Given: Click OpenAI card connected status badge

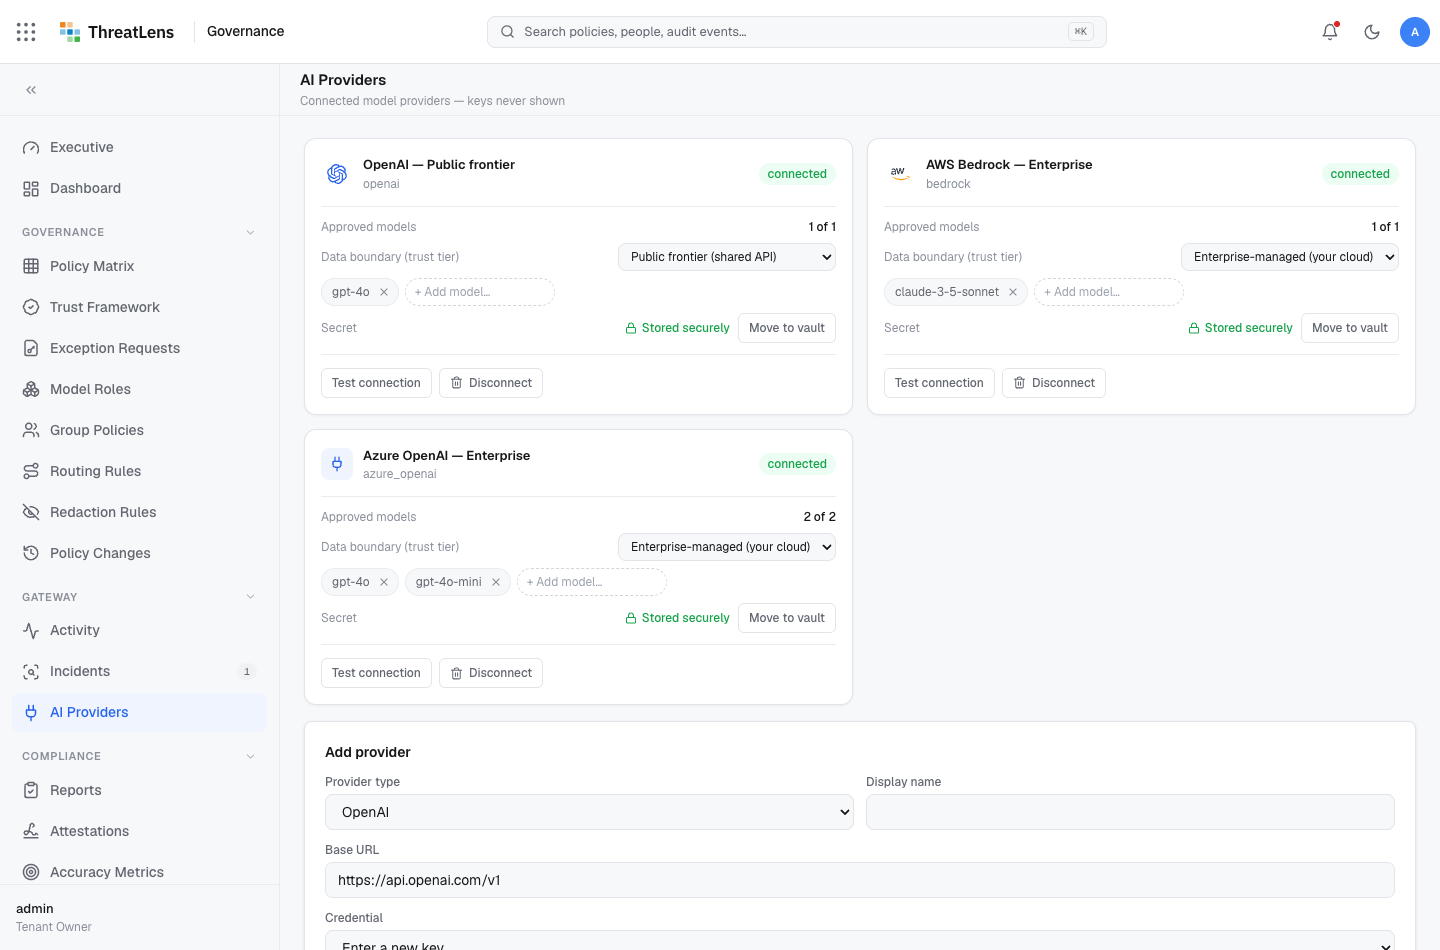Looking at the screenshot, I should click(797, 174).
